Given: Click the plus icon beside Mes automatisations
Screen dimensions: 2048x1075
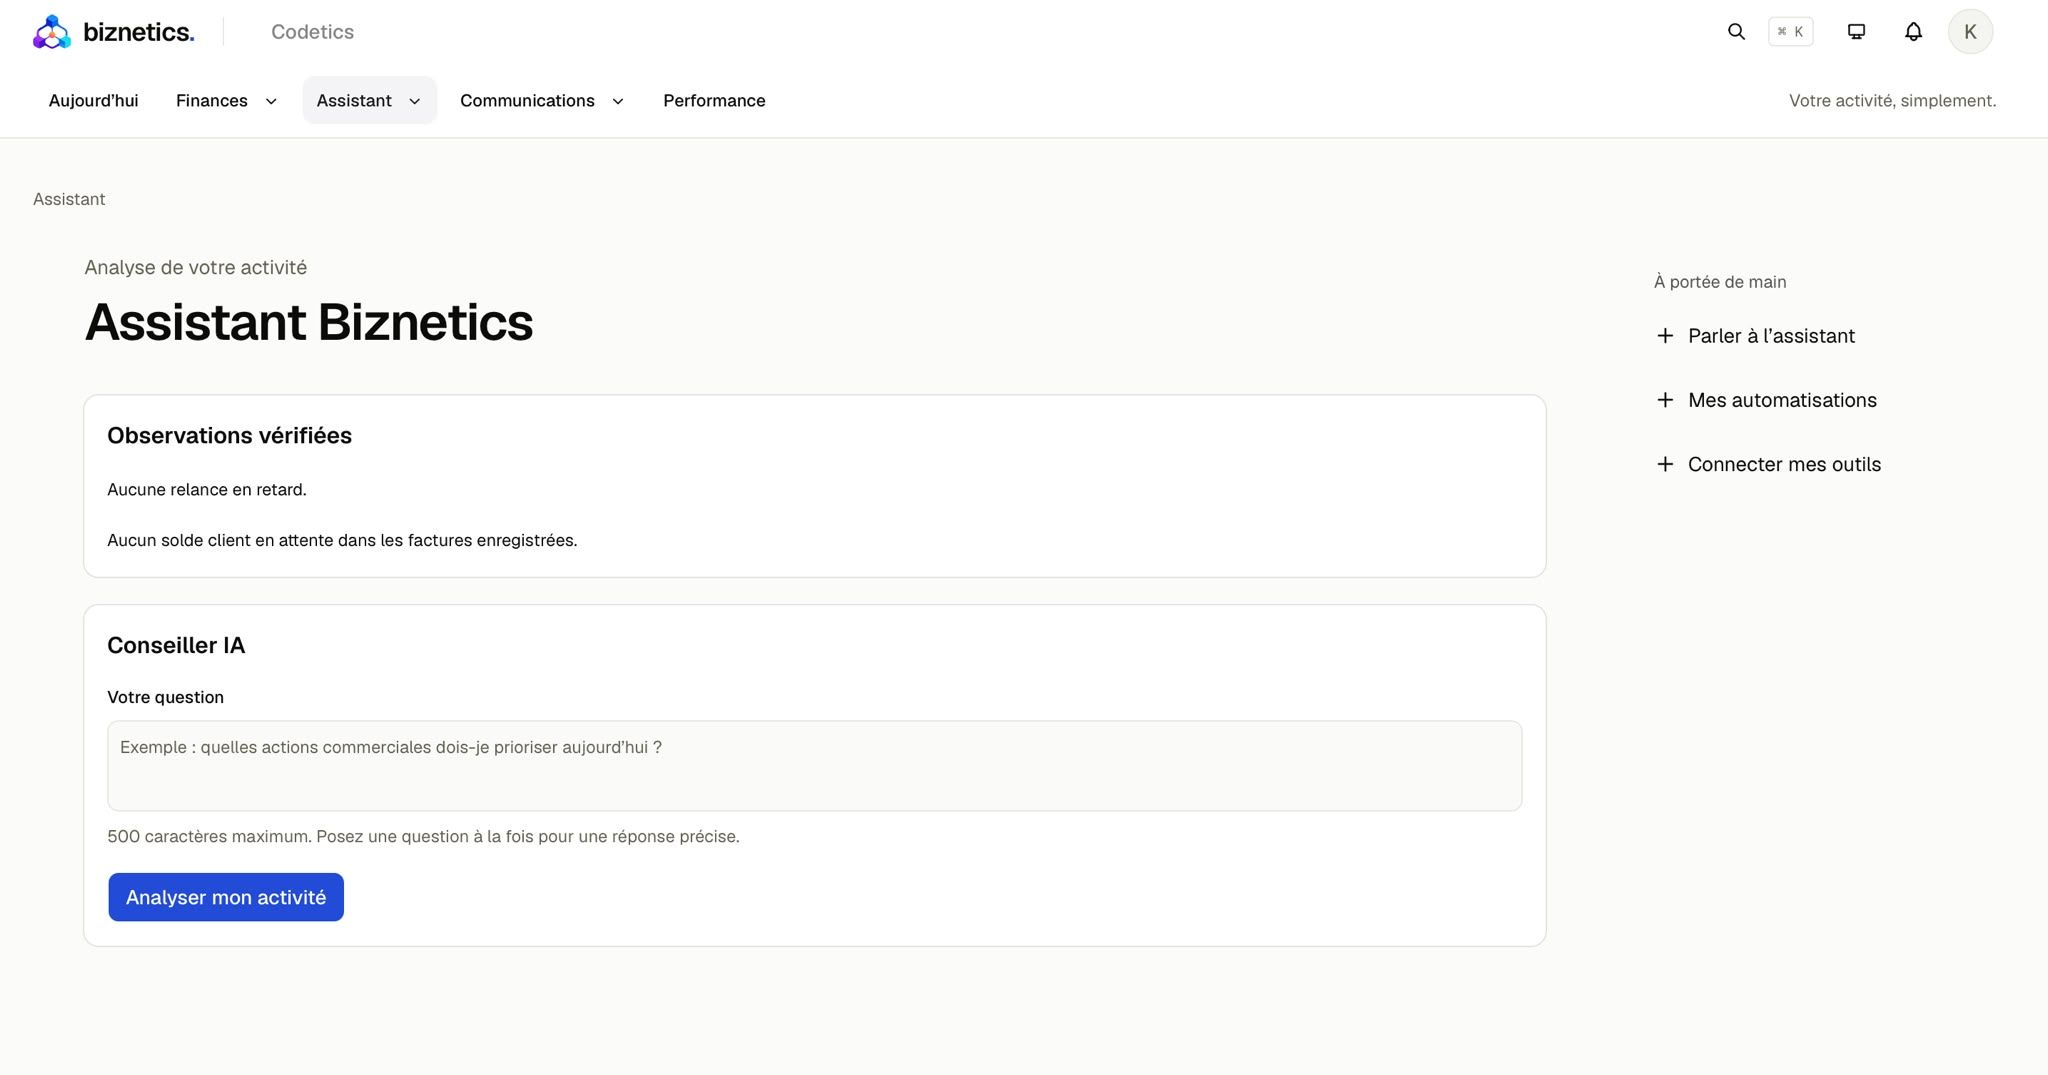Looking at the screenshot, I should click(1665, 400).
